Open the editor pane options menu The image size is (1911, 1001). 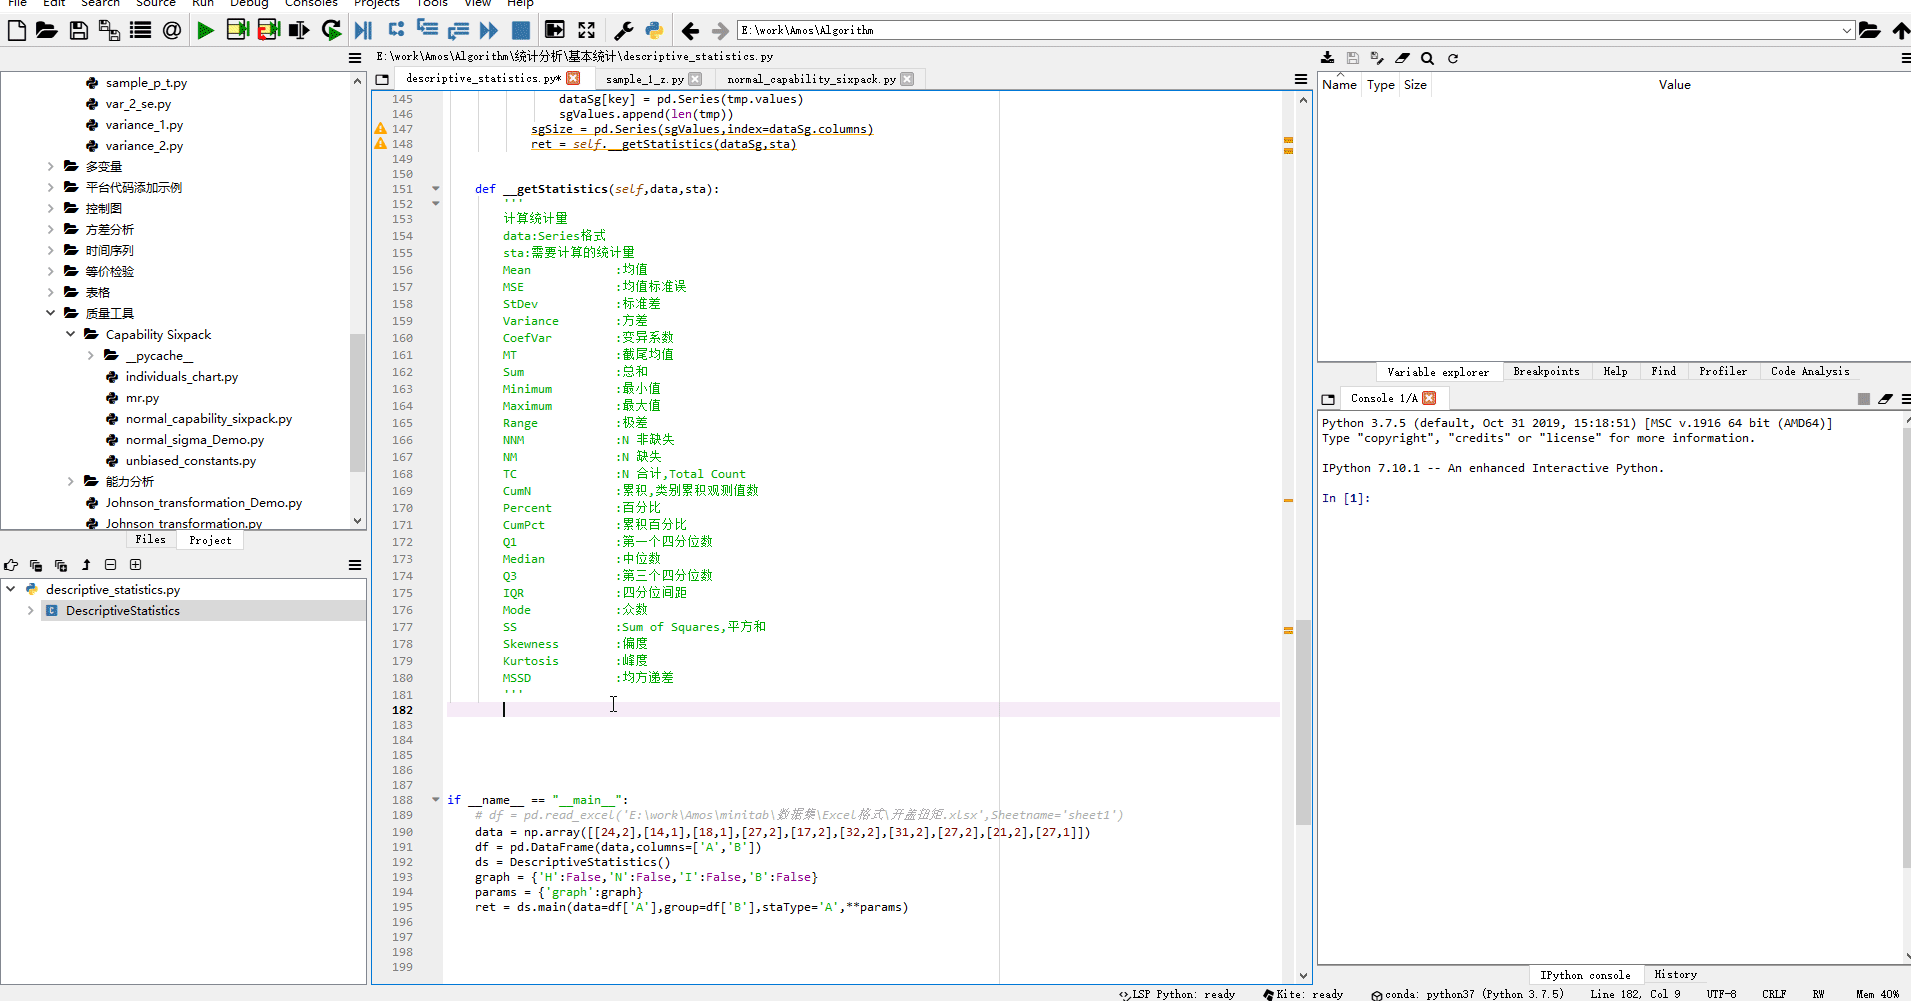coord(1301,79)
